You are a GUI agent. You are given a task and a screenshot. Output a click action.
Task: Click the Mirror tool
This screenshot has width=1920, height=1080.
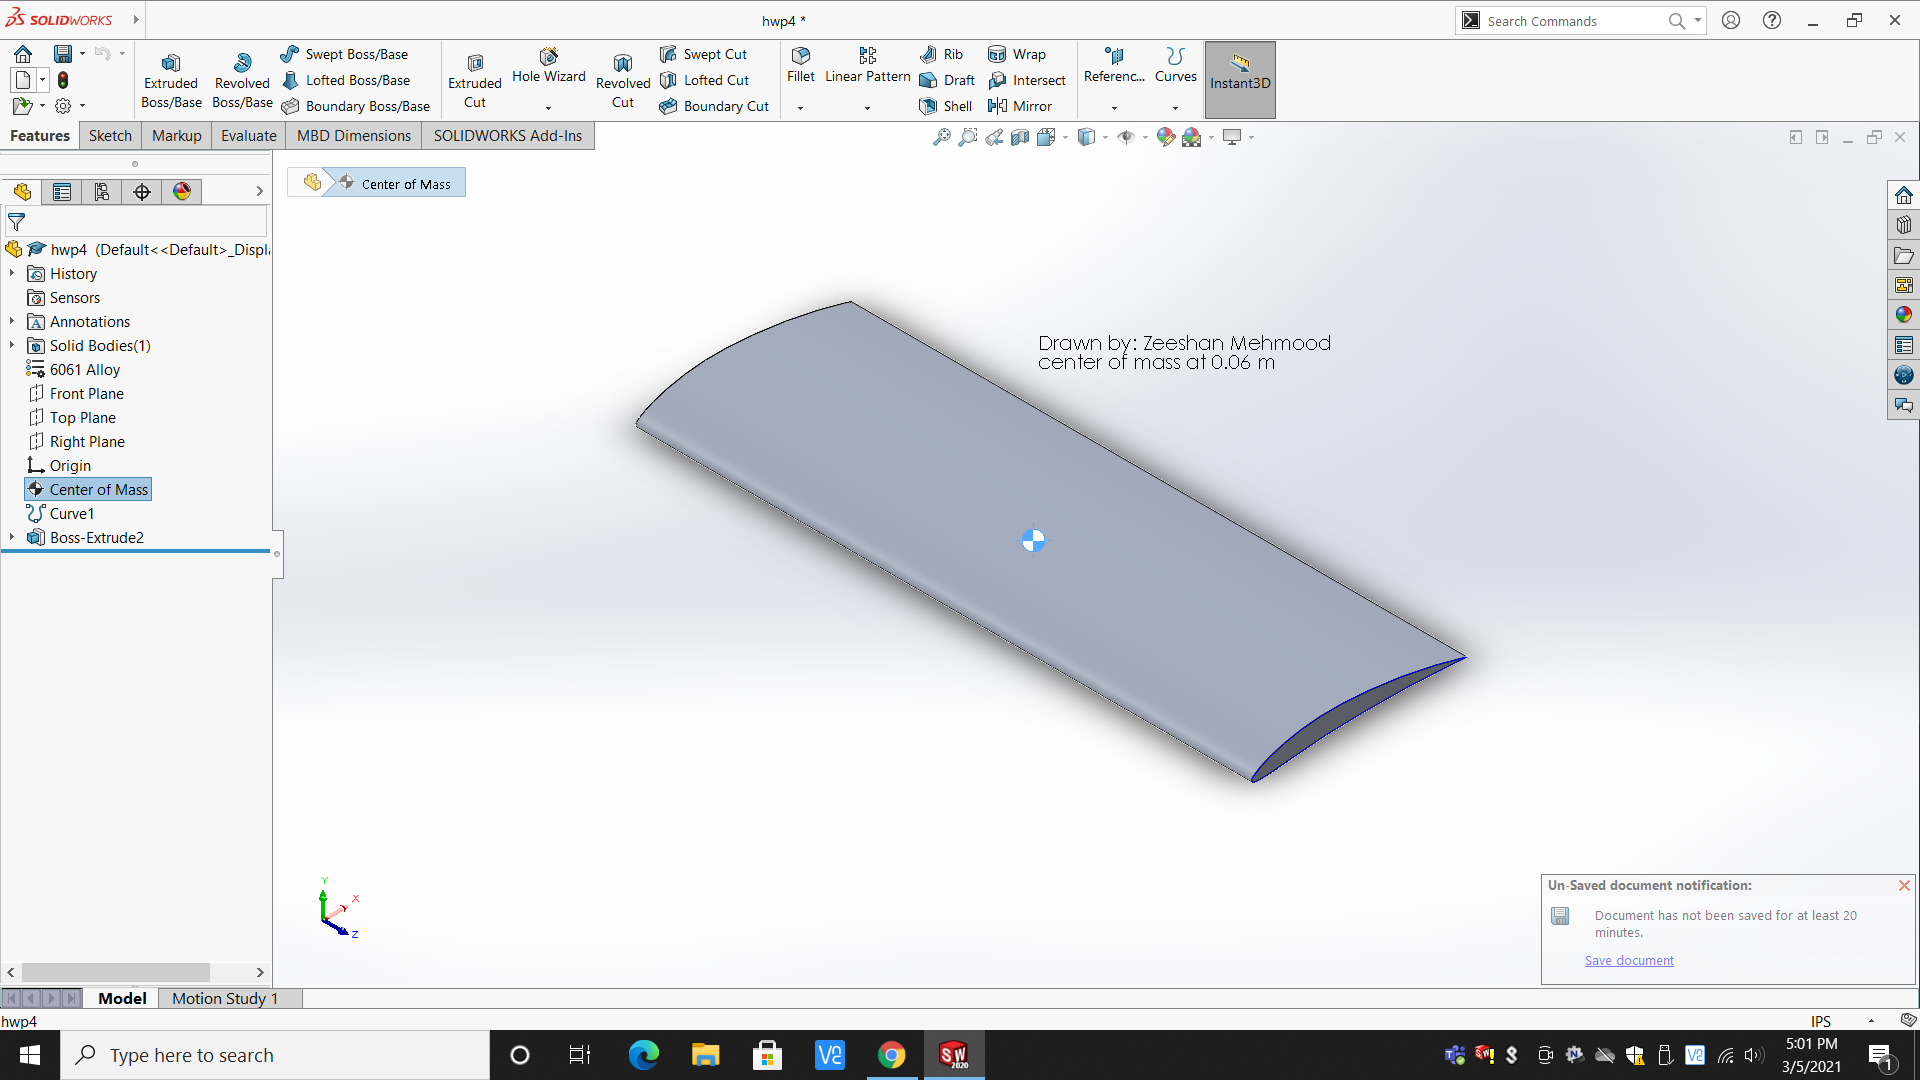click(x=1020, y=106)
